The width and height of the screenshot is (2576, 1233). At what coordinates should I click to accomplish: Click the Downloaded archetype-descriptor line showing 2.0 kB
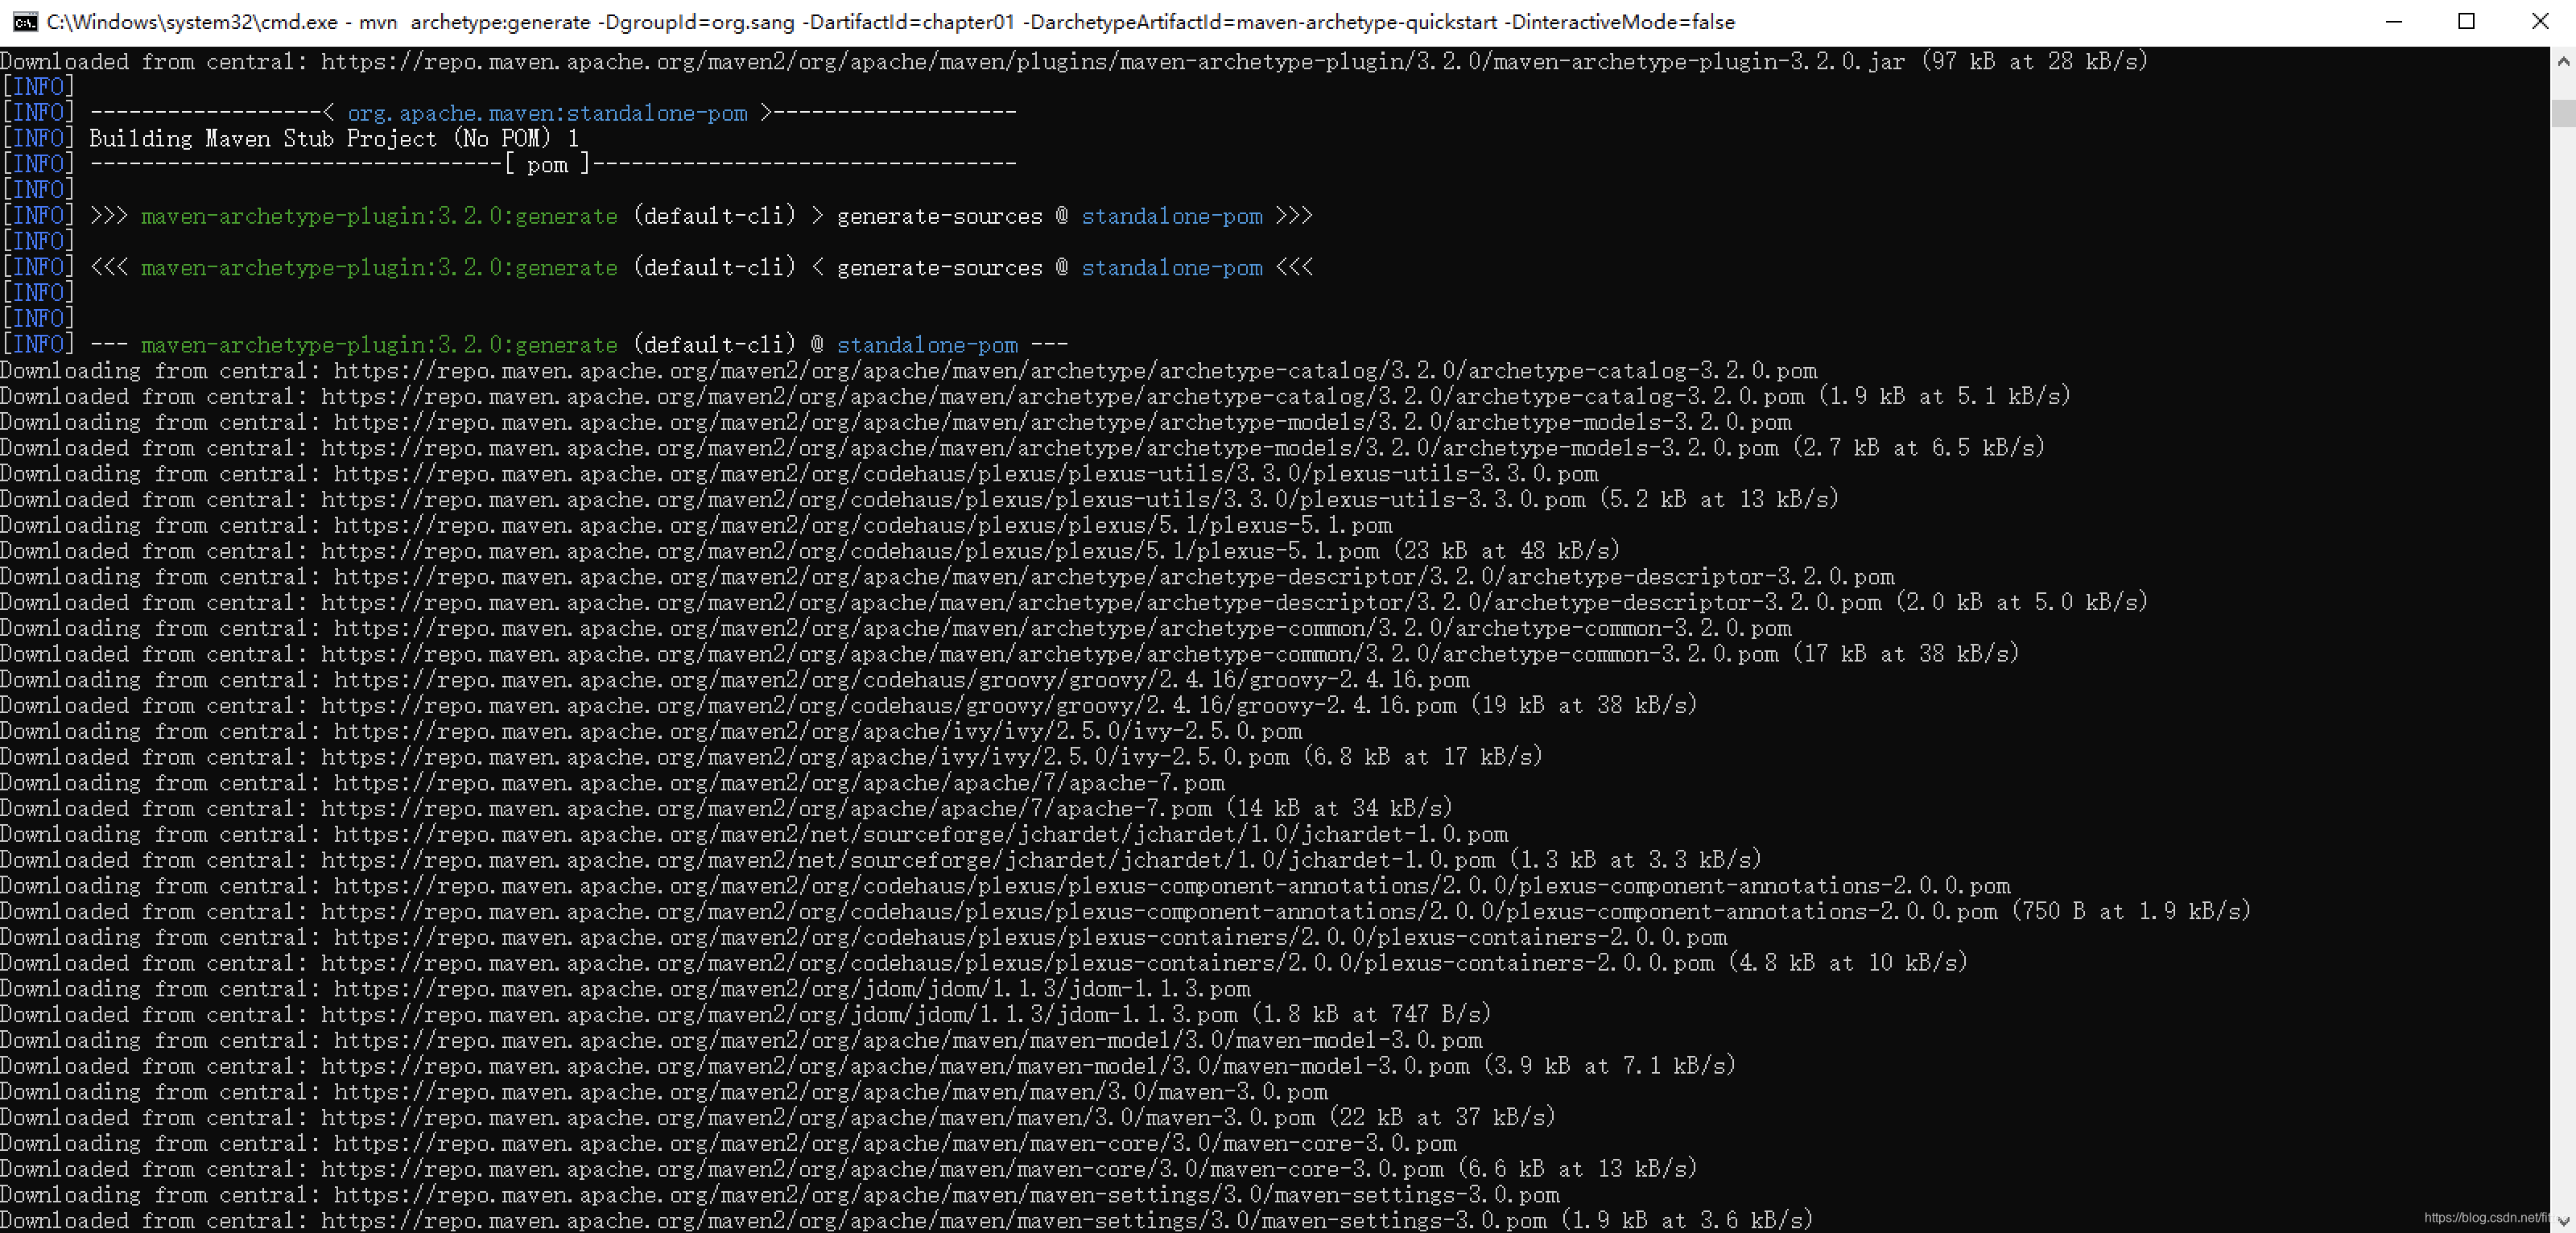1074,602
